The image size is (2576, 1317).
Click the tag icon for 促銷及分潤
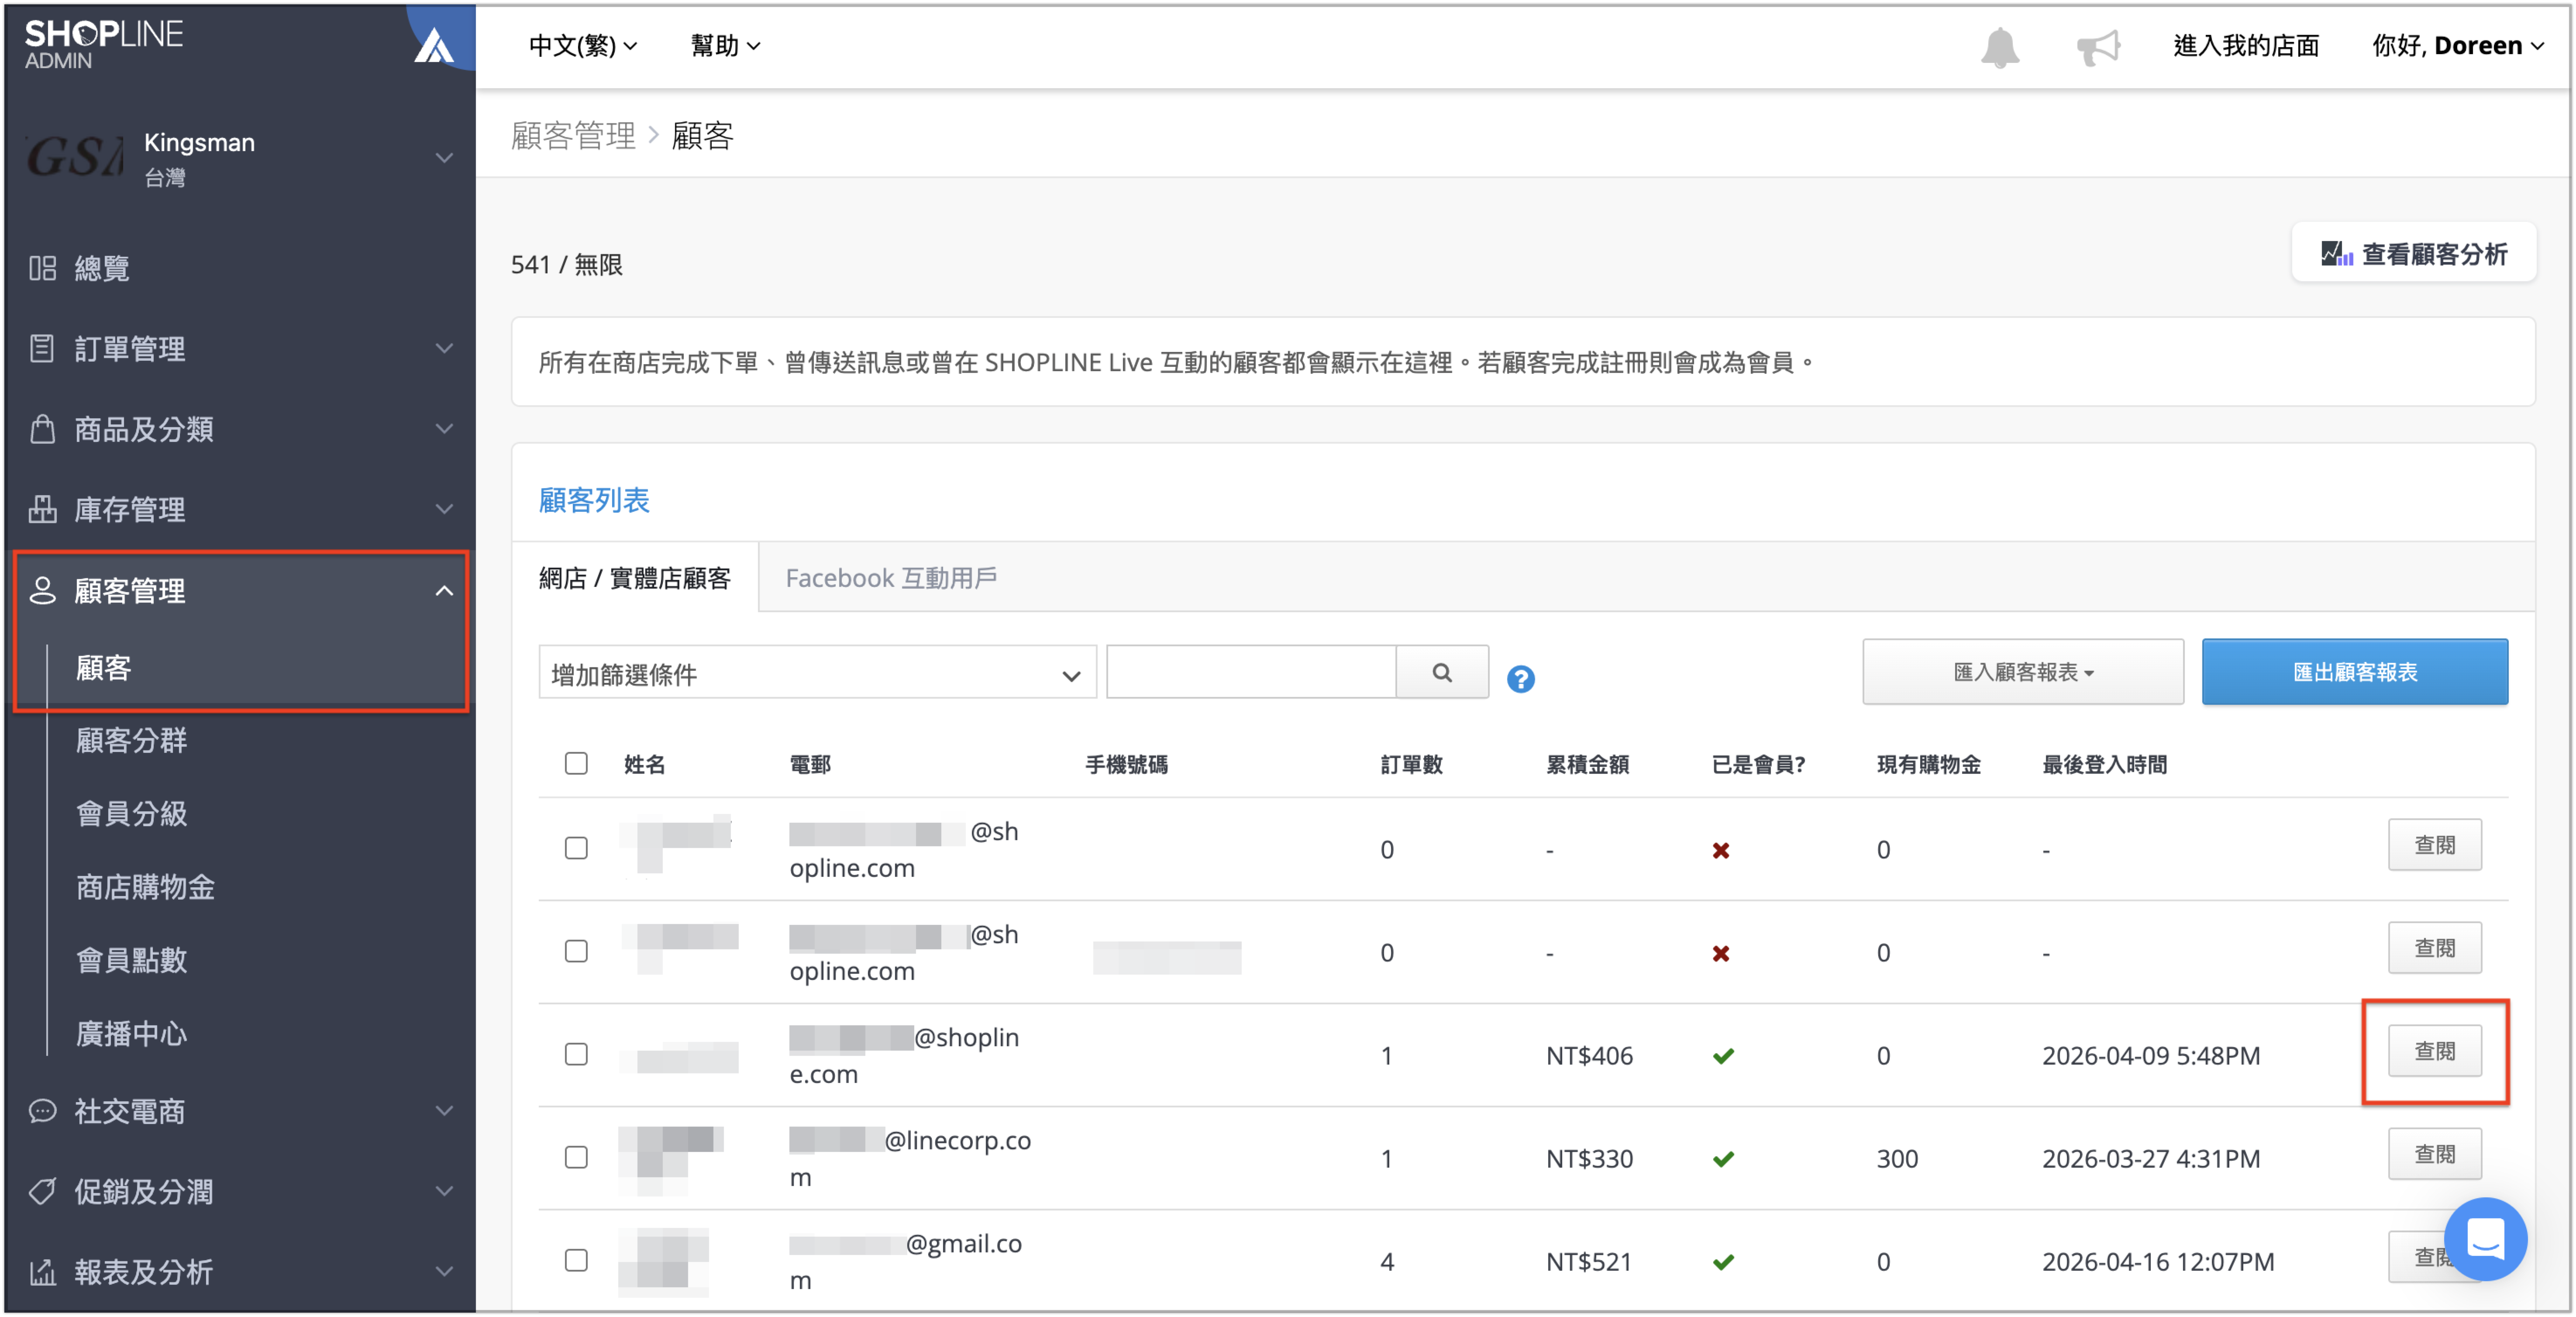42,1191
